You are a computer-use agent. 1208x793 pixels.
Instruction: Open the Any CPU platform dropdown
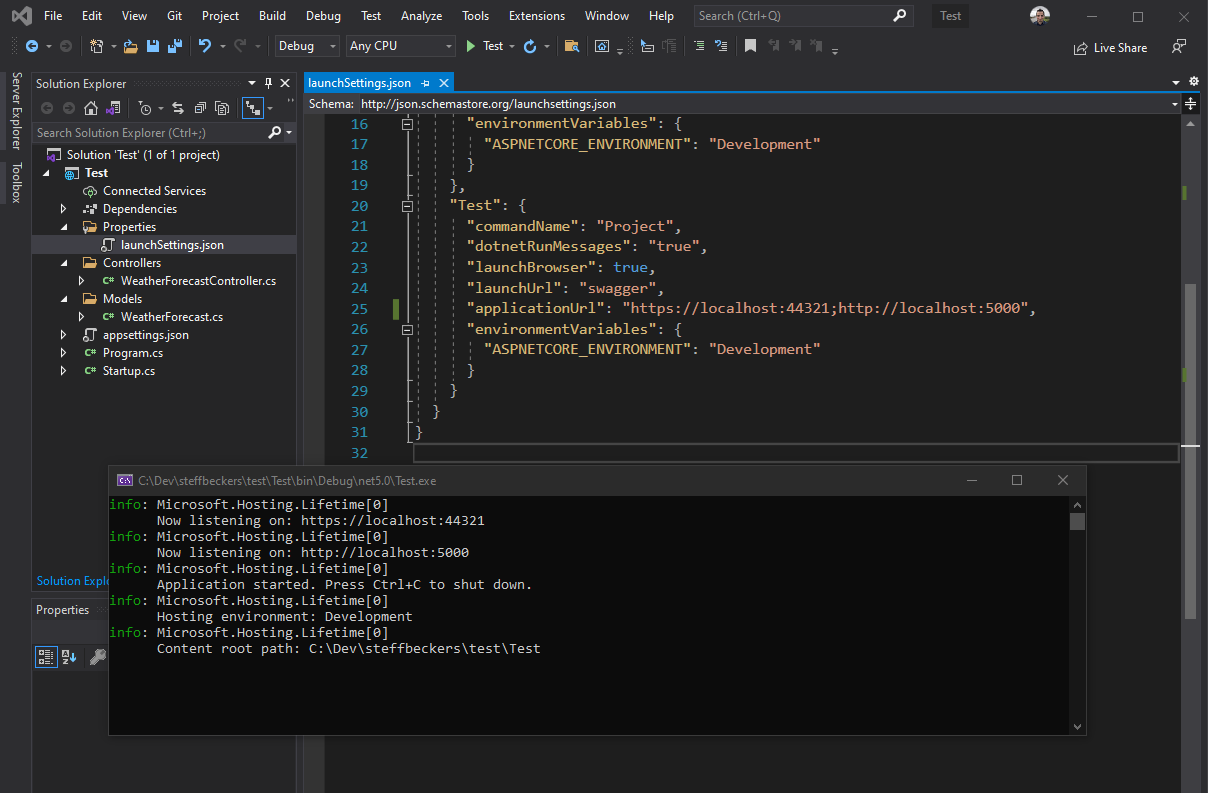pyautogui.click(x=401, y=46)
